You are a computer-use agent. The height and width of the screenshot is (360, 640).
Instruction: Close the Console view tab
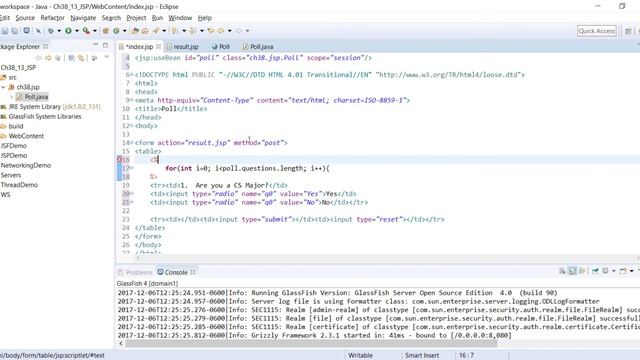click(x=193, y=272)
